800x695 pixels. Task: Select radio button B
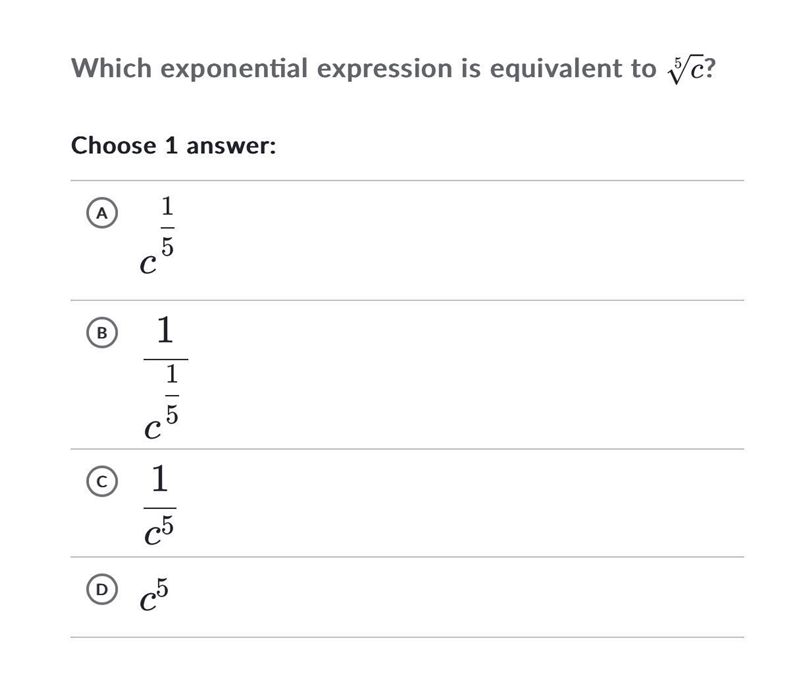click(102, 333)
